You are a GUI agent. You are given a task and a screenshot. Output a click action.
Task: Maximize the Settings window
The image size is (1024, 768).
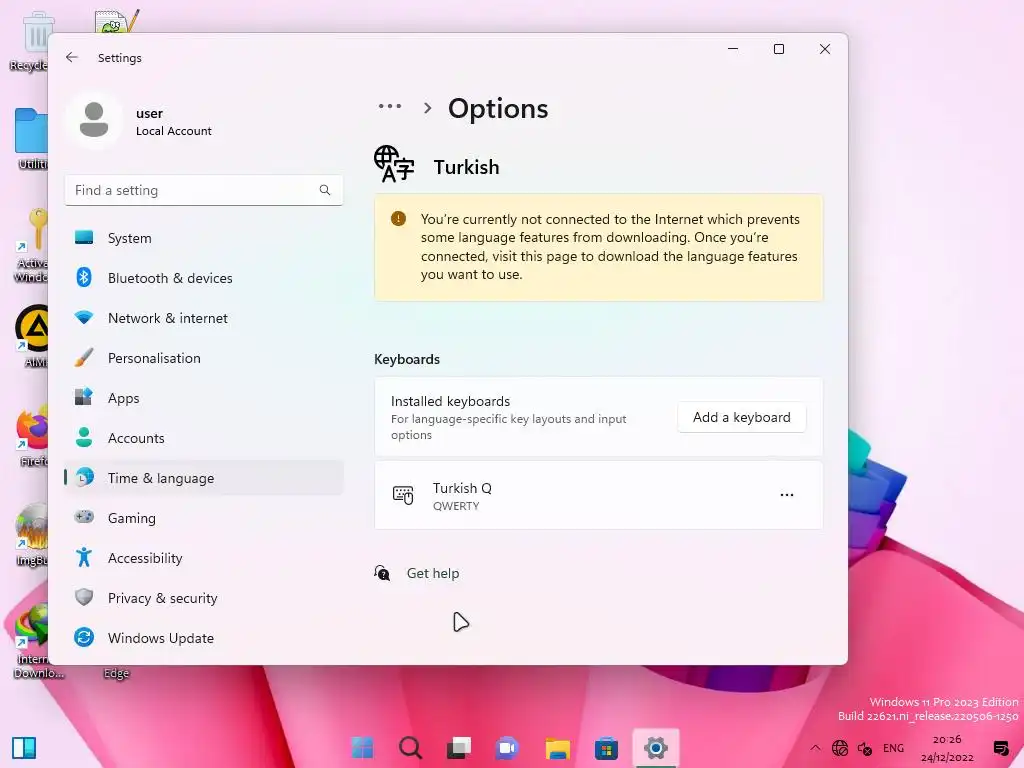pyautogui.click(x=778, y=49)
